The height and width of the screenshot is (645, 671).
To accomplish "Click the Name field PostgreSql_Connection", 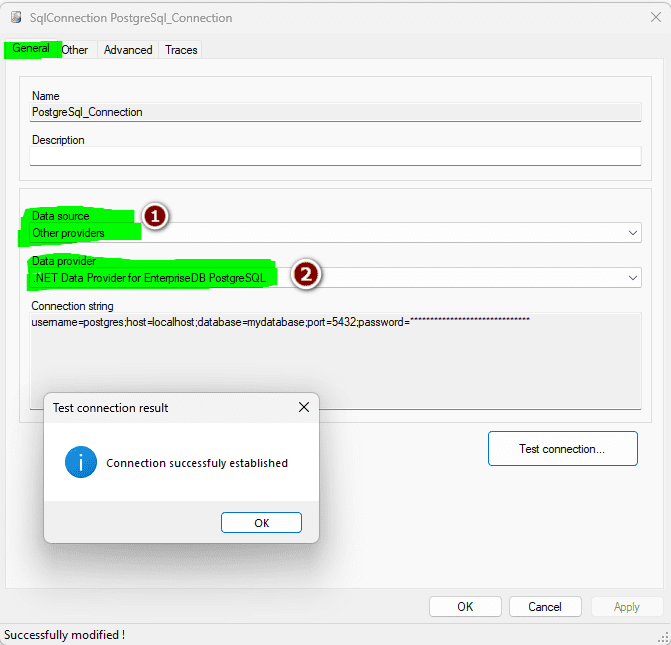I will pos(335,112).
